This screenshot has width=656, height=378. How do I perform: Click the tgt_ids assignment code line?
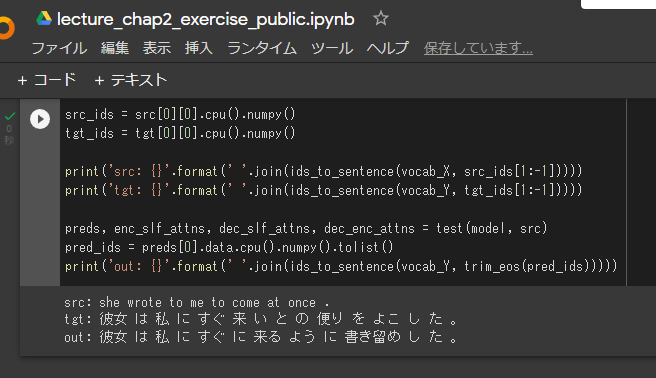point(180,133)
